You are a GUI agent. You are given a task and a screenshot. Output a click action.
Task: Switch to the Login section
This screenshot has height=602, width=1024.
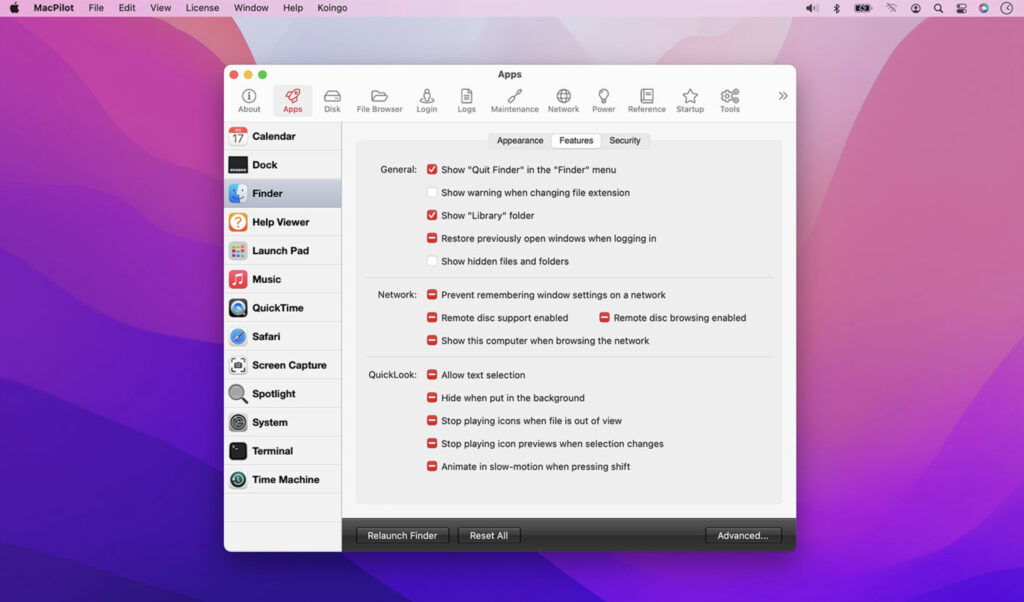(426, 101)
